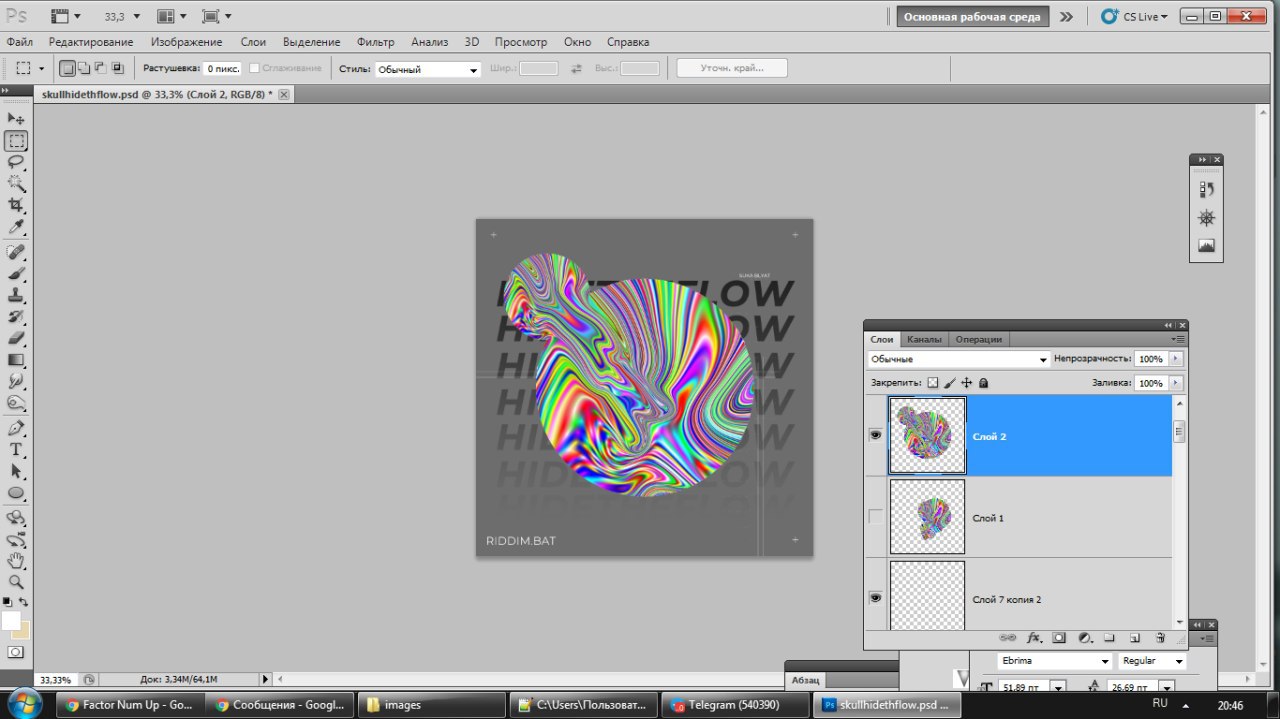Toggle lock image pixels brush icon

[950, 382]
